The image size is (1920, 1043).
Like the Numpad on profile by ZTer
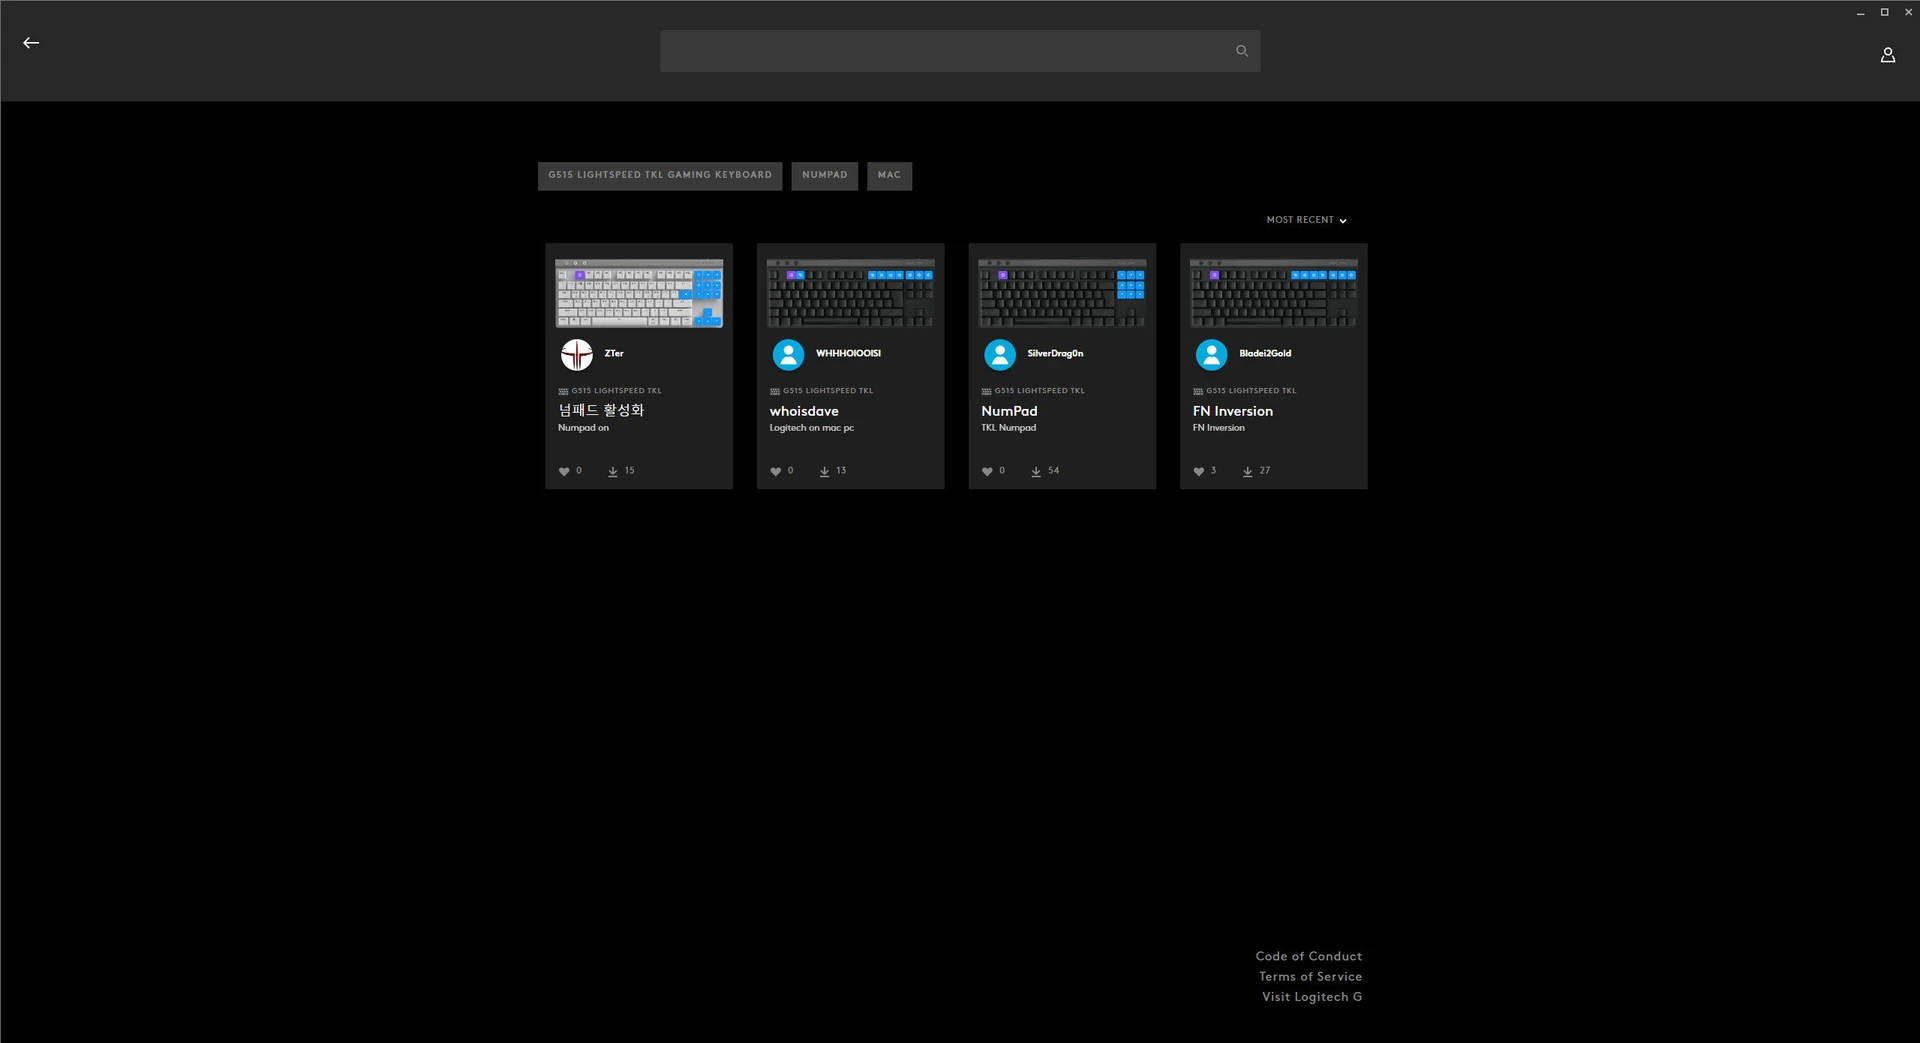(x=564, y=471)
